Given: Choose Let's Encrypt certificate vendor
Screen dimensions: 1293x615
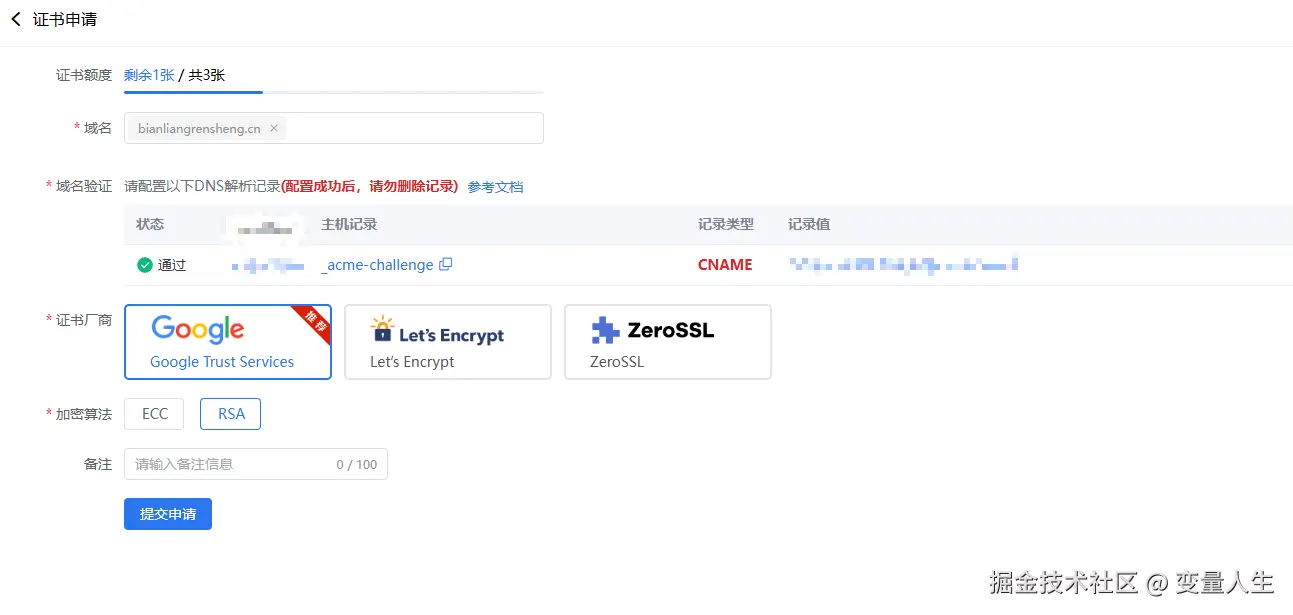Looking at the screenshot, I should [x=448, y=342].
